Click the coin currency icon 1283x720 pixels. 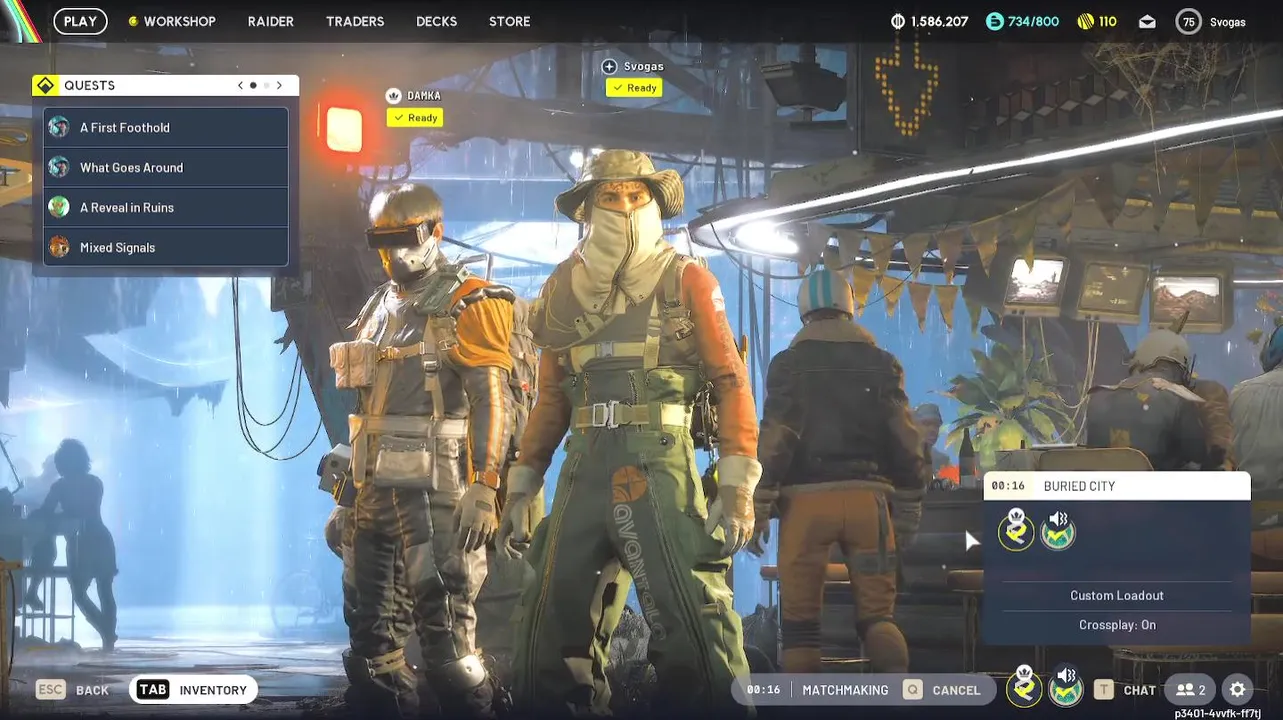coord(897,21)
